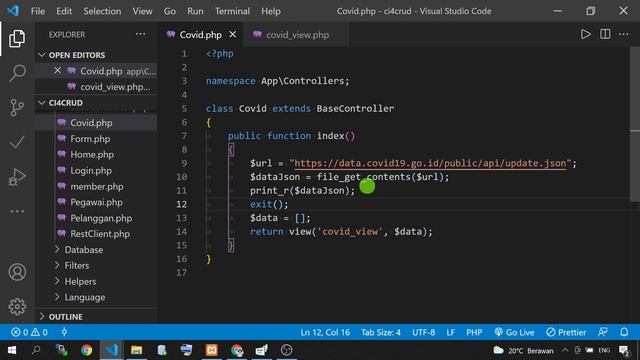Open the Edit menu
Screen dimensions: 640x360
tap(64, 11)
